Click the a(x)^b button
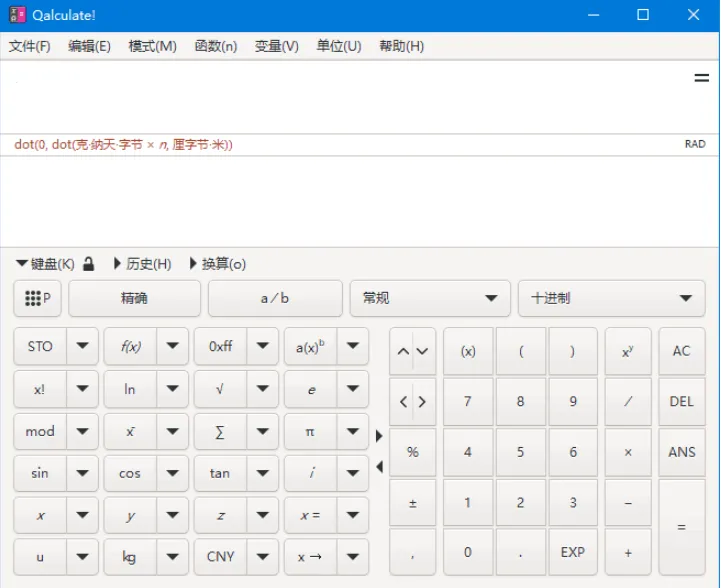Viewport: 721px width, 588px height. (310, 347)
